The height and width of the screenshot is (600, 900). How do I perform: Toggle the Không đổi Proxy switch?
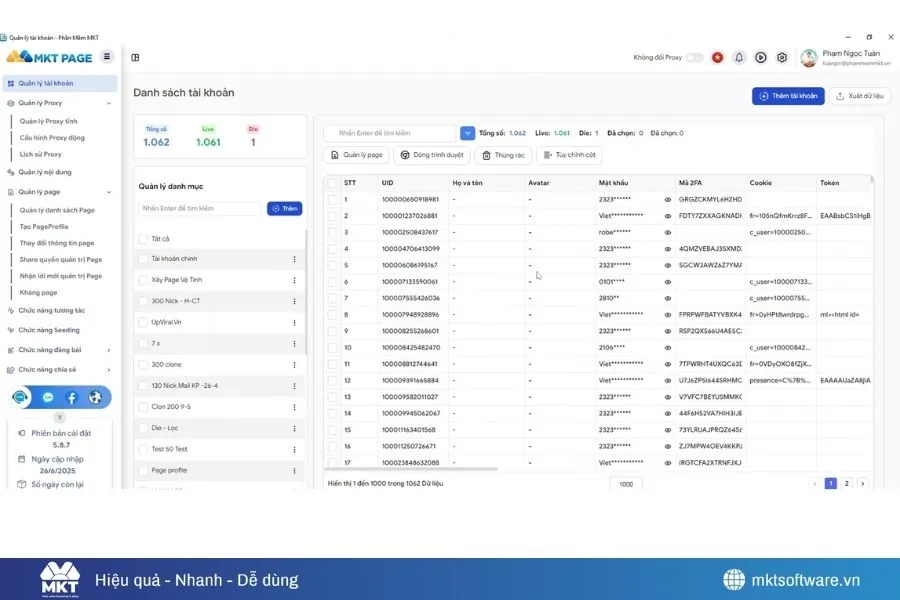[694, 58]
